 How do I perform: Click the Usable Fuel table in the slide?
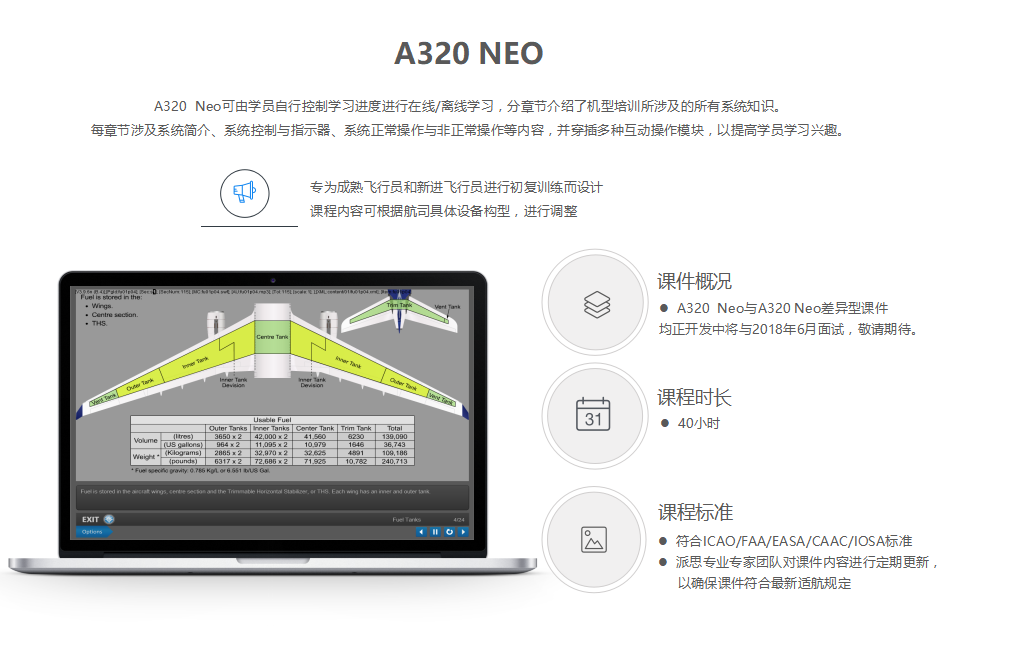pos(272,440)
